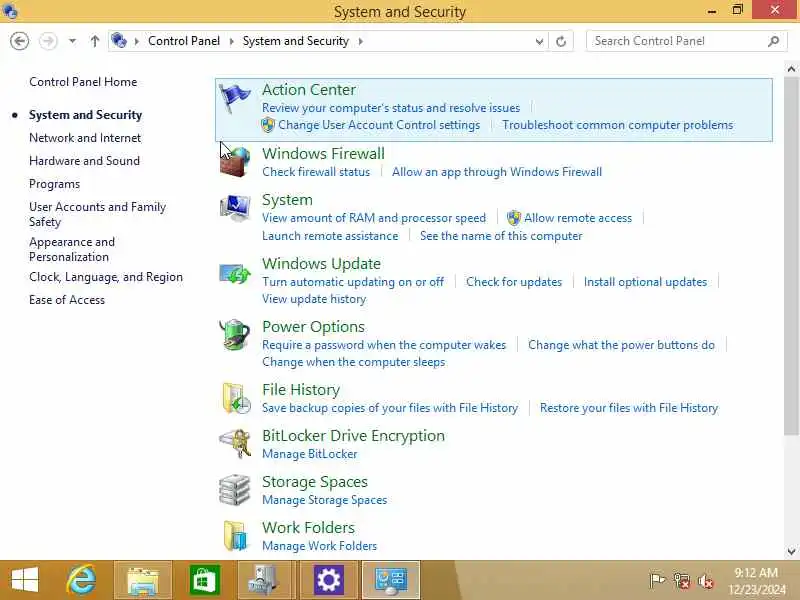Screen dimensions: 800x600
Task: Click the network status tray icon
Action: [682, 580]
